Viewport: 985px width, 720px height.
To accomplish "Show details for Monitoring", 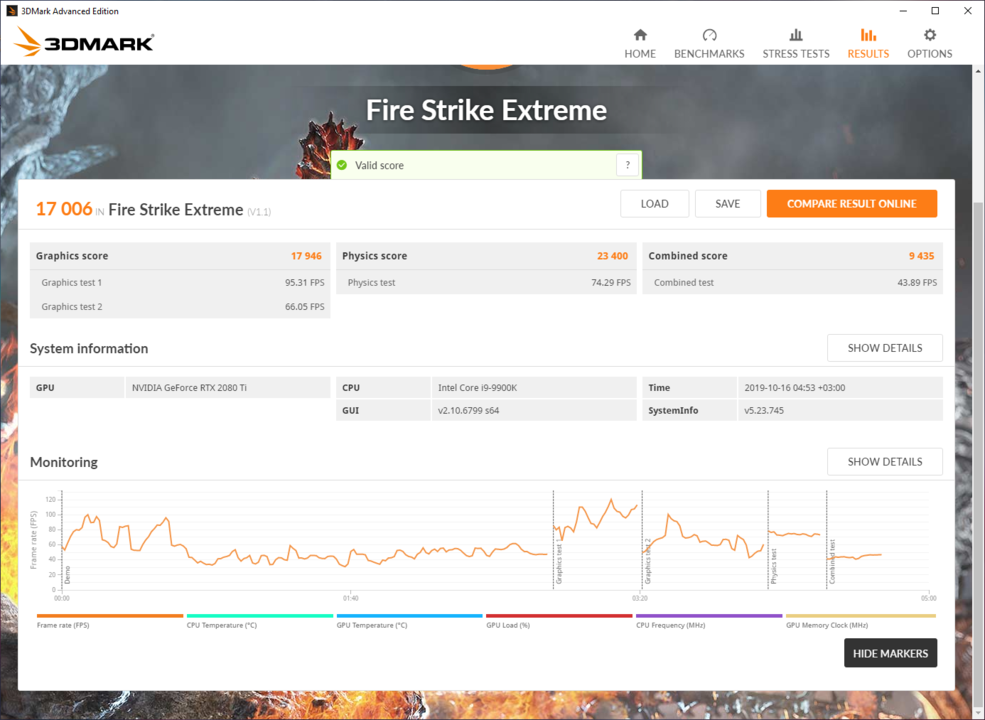I will click(884, 462).
